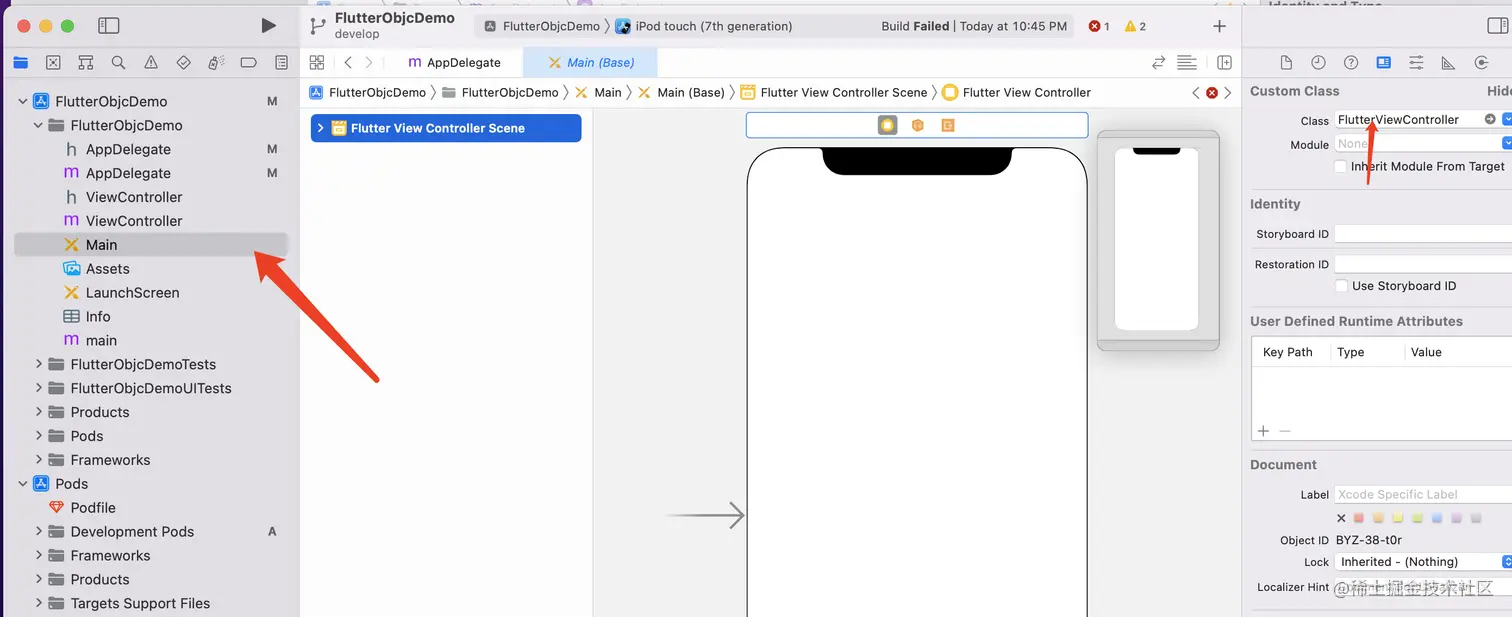Show the History inspector clock

point(1318,62)
